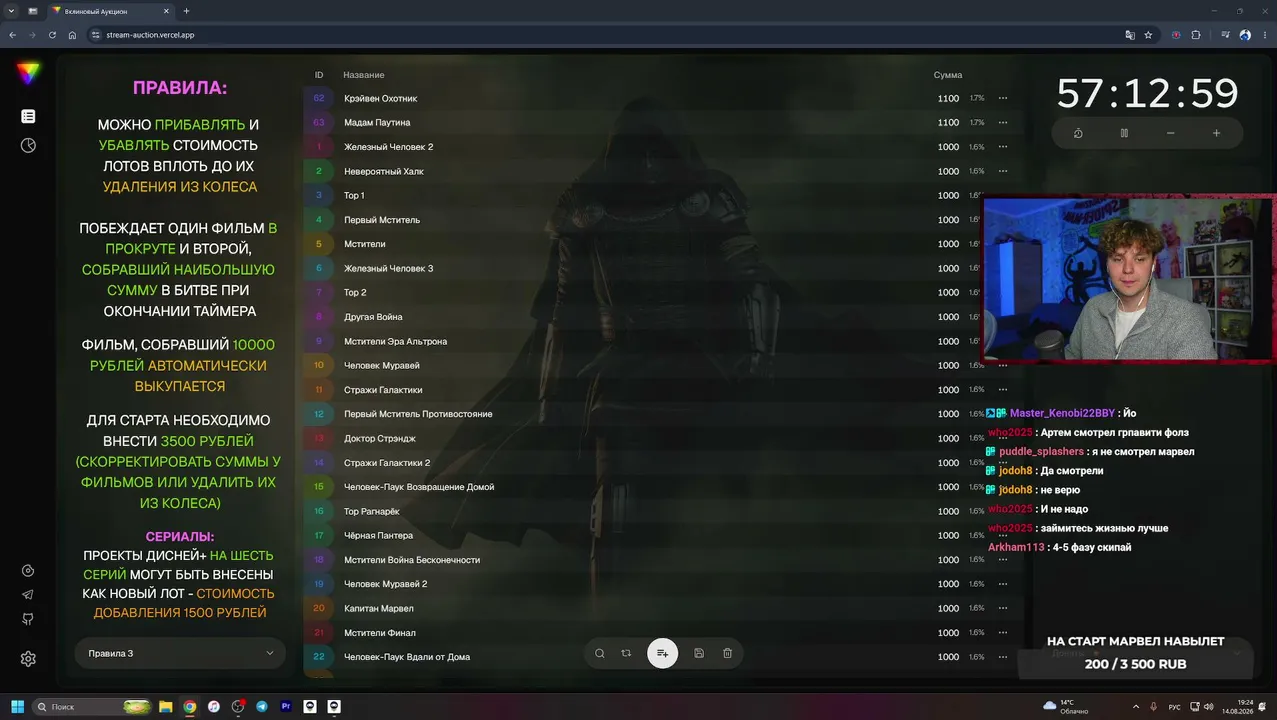Image resolution: width=1277 pixels, height=720 pixels.
Task: Open more options for Крэйвен Охотник
Action: (1003, 98)
